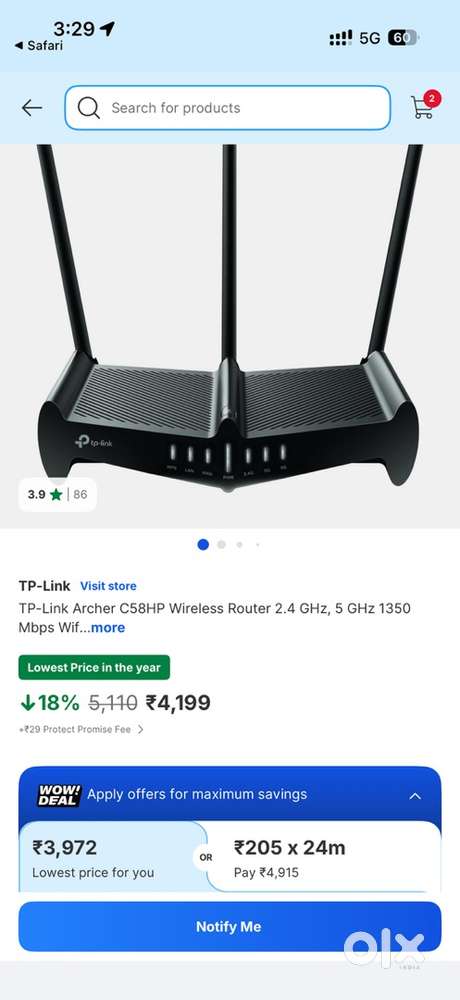Tap the battery indicator in status bar
Viewport: 460px width, 1000px height.
pyautogui.click(x=403, y=38)
